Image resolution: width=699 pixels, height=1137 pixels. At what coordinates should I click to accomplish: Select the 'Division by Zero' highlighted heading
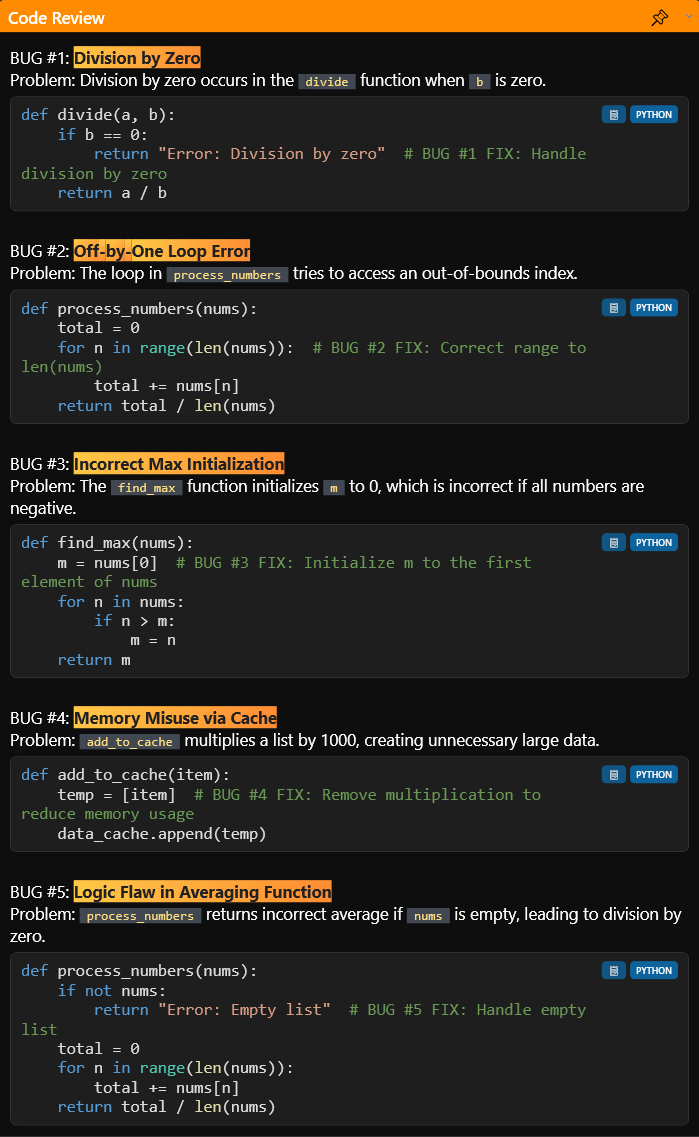(137, 58)
